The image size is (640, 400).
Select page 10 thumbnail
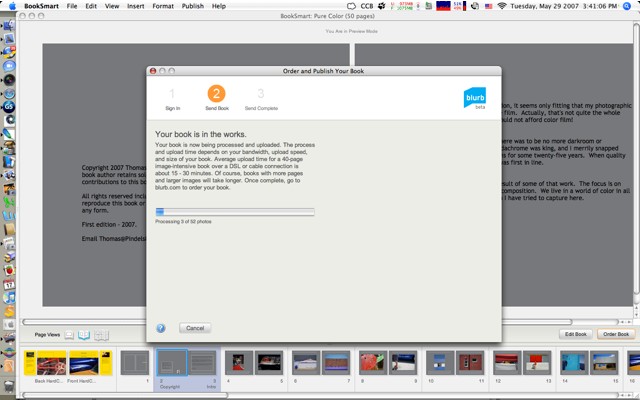(x=440, y=362)
